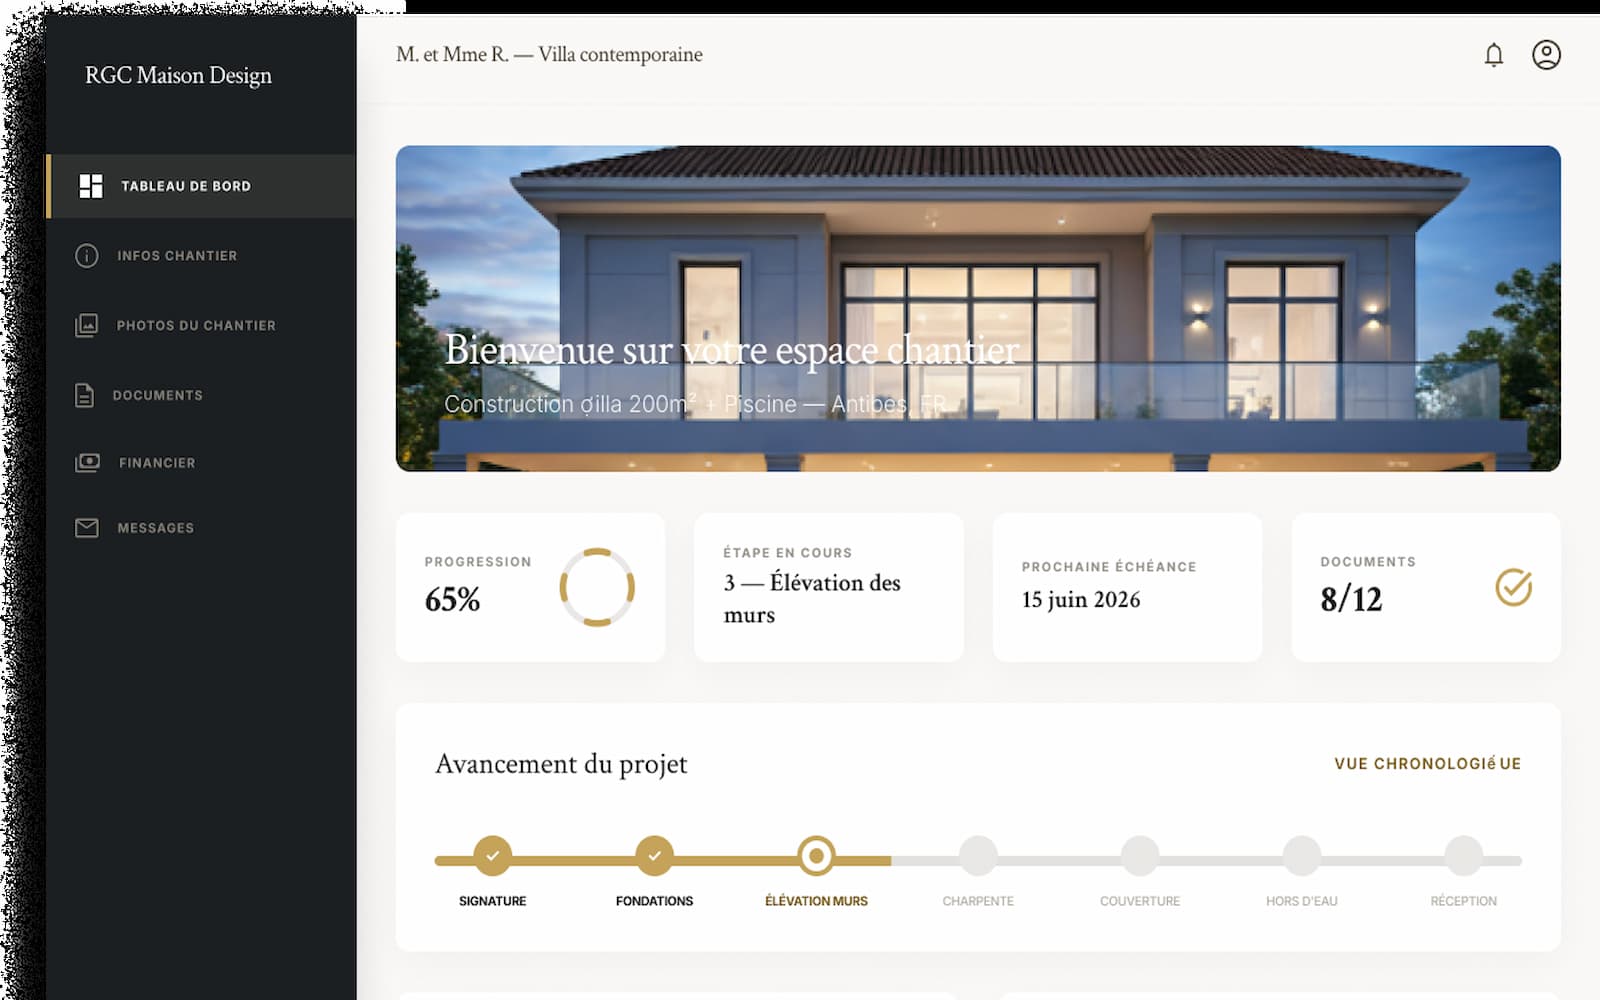This screenshot has height=1000, width=1600.
Task: Open the Prochaine échéance card
Action: click(1127, 587)
